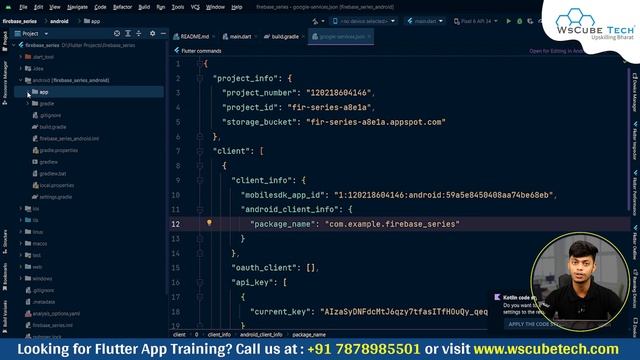This screenshot has height=360, width=640.
Task: Click android breadcrumb in navigation bar
Action: [x=59, y=21]
